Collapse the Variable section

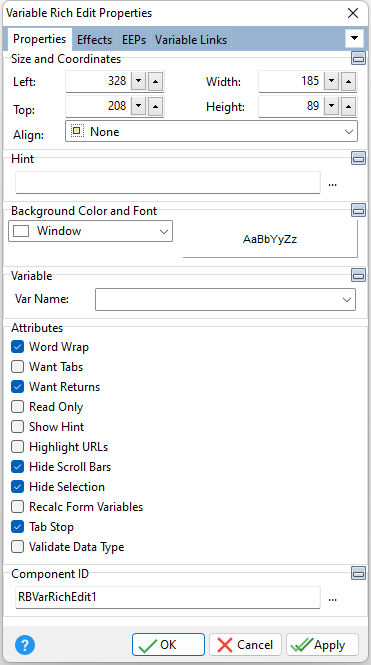pos(358,275)
